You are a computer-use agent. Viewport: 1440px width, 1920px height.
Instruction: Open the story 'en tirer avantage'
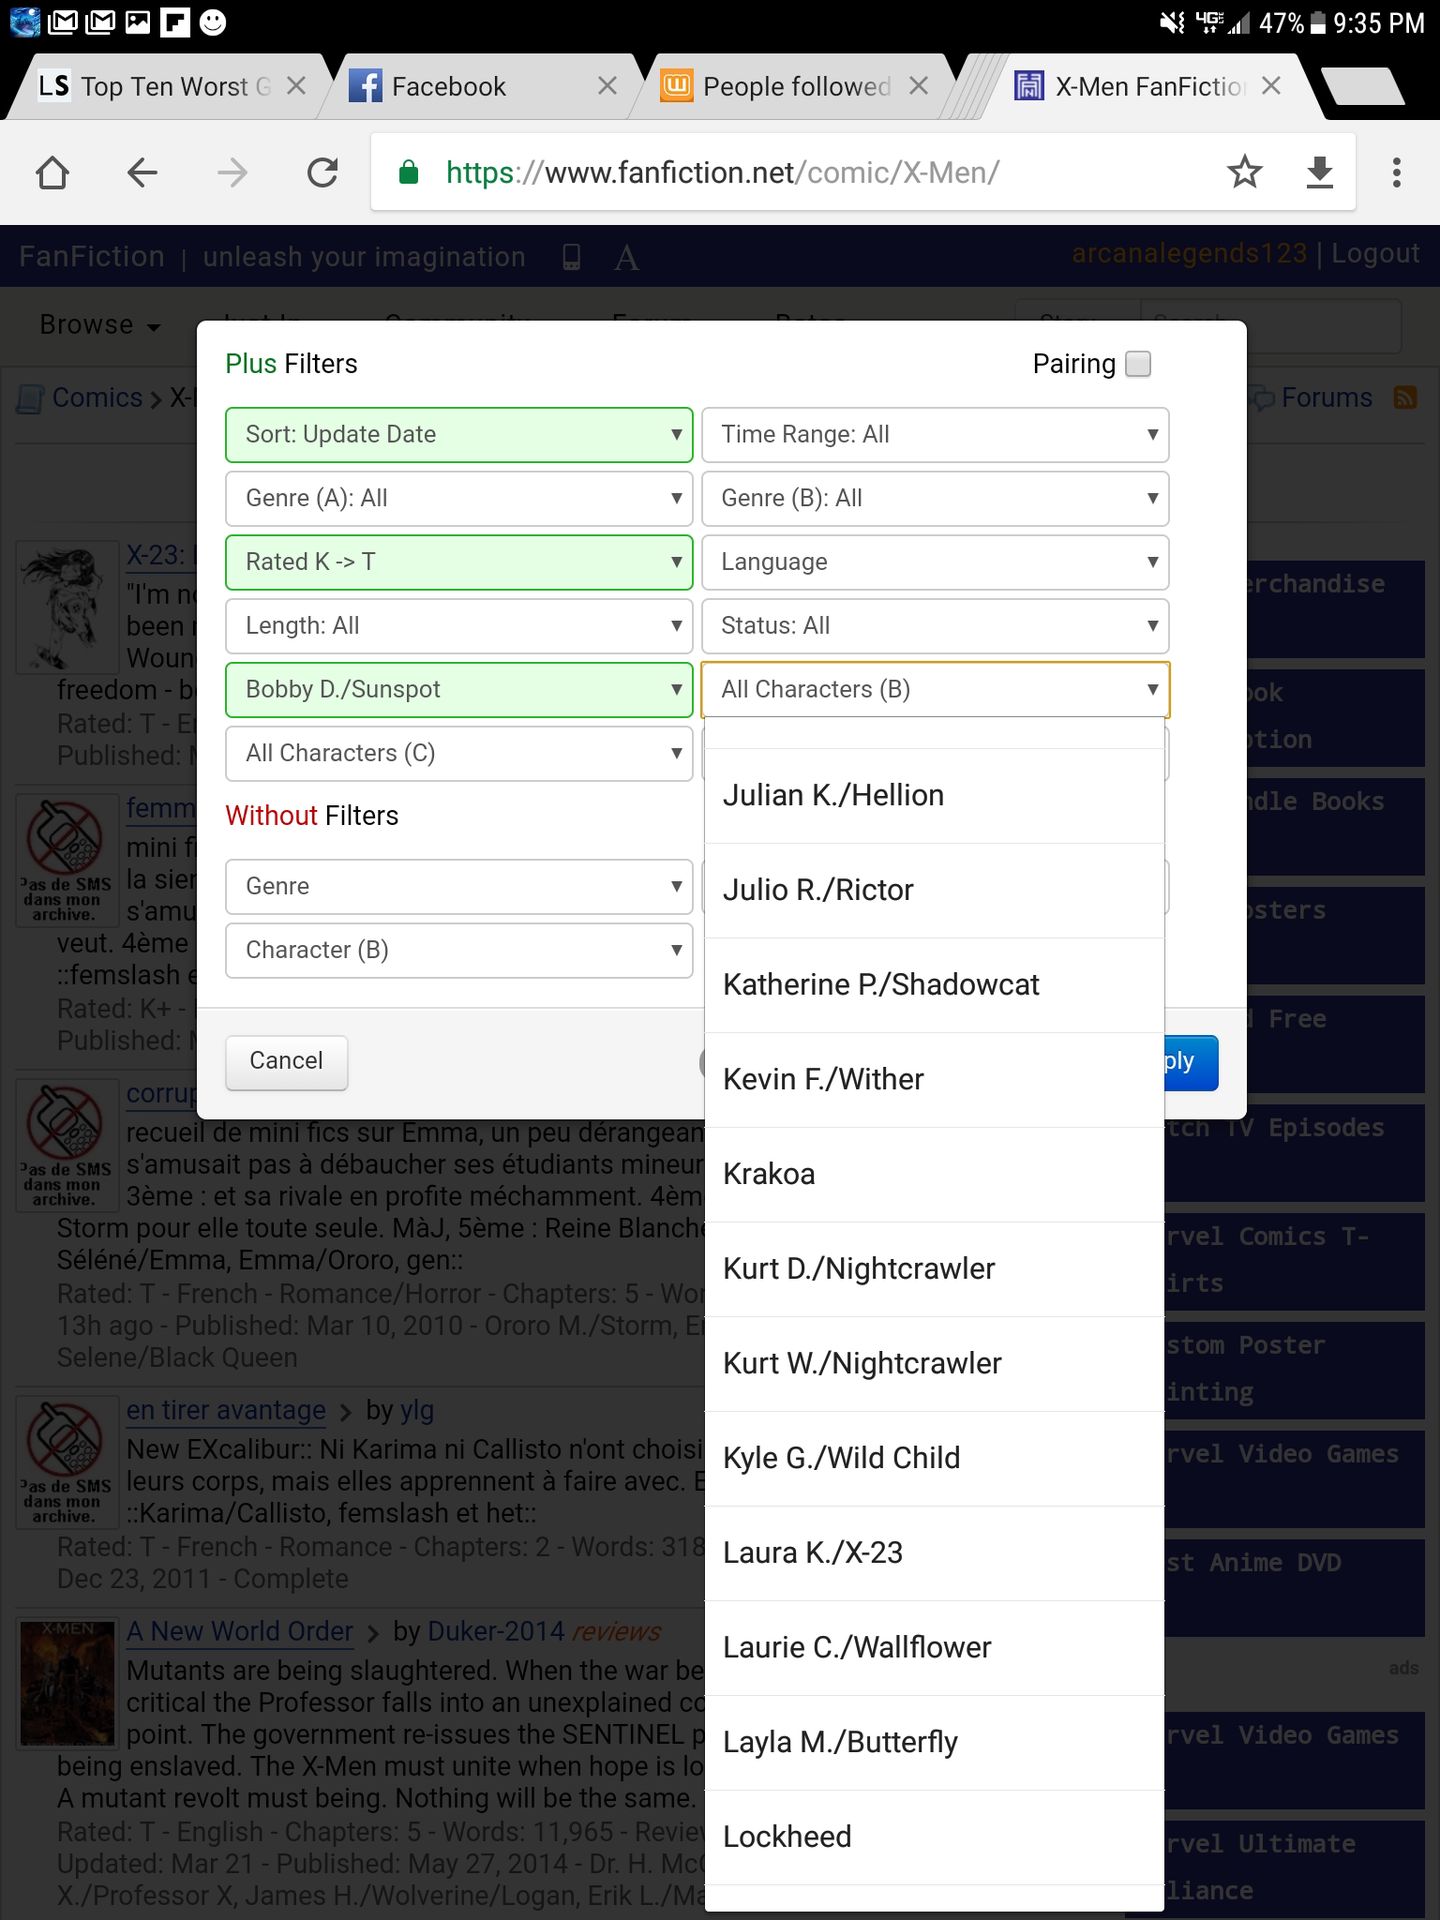pos(226,1411)
